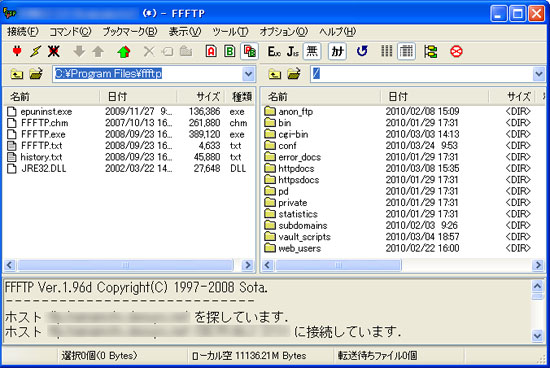Switch to details view icon
The height and width of the screenshot is (368, 550).
(x=407, y=52)
